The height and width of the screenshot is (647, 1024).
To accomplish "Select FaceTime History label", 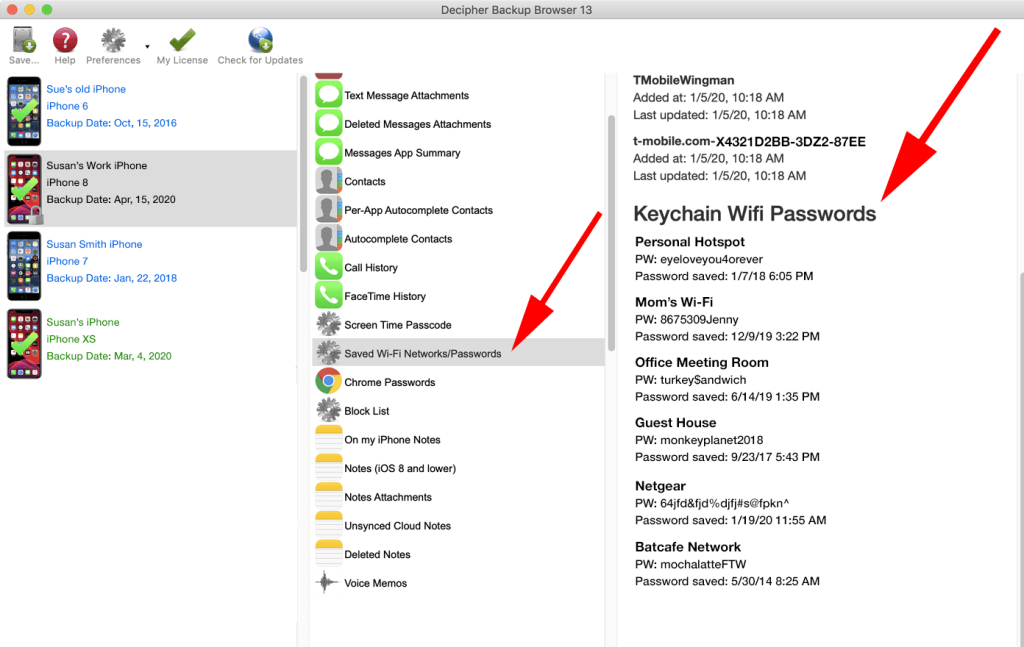I will tap(385, 296).
